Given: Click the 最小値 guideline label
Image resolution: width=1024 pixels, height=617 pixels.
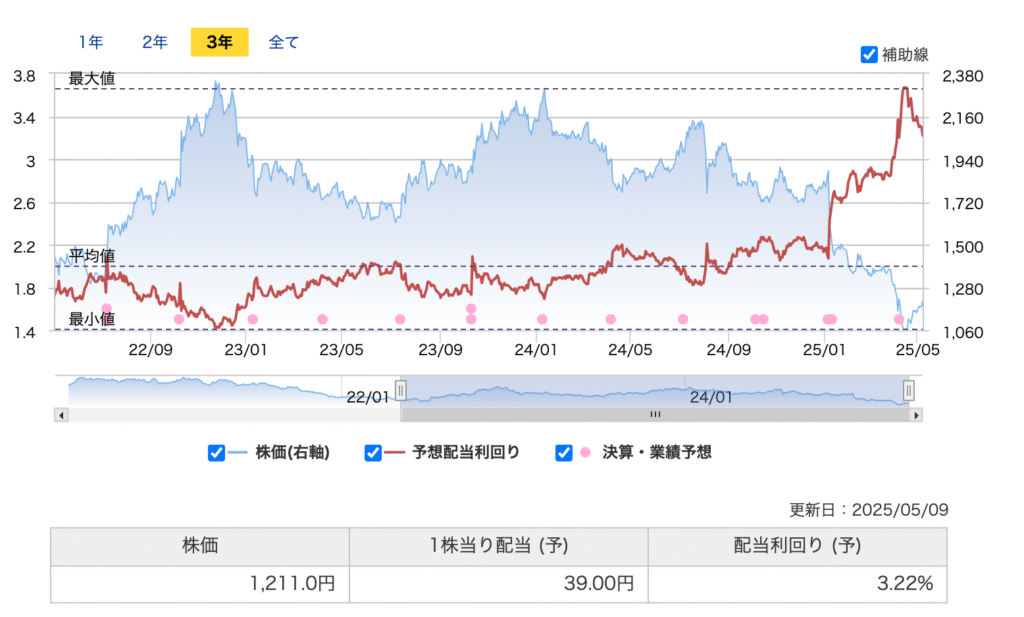Looking at the screenshot, I should point(92,319).
